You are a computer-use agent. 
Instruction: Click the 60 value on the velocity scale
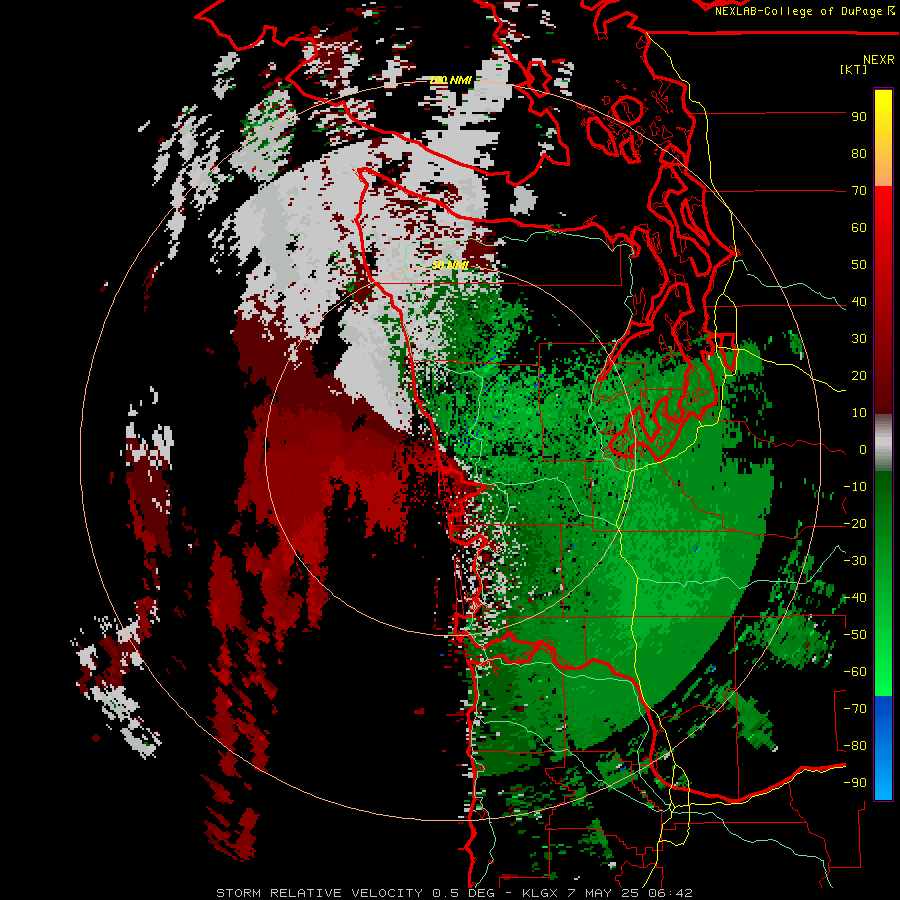pos(859,227)
